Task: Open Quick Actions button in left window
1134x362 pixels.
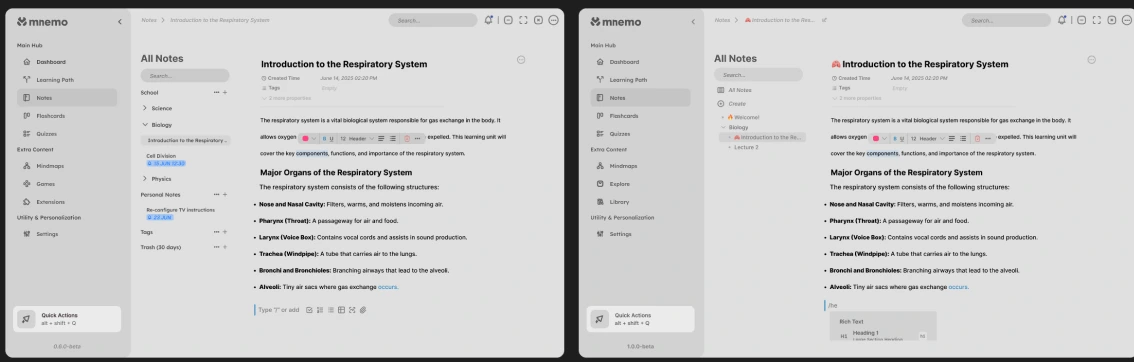Action: coord(67,319)
